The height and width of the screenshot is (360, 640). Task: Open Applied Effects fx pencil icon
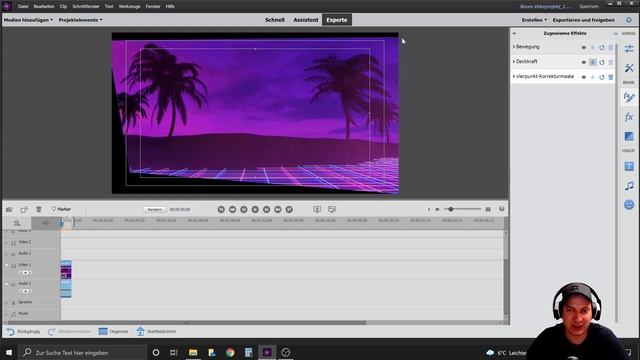click(x=629, y=97)
